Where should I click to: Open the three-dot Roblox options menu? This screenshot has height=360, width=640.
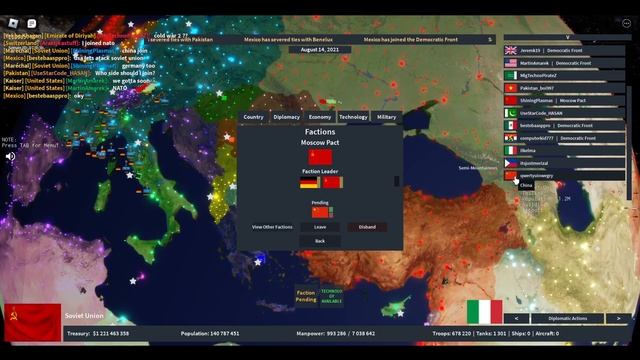pyautogui.click(x=626, y=23)
